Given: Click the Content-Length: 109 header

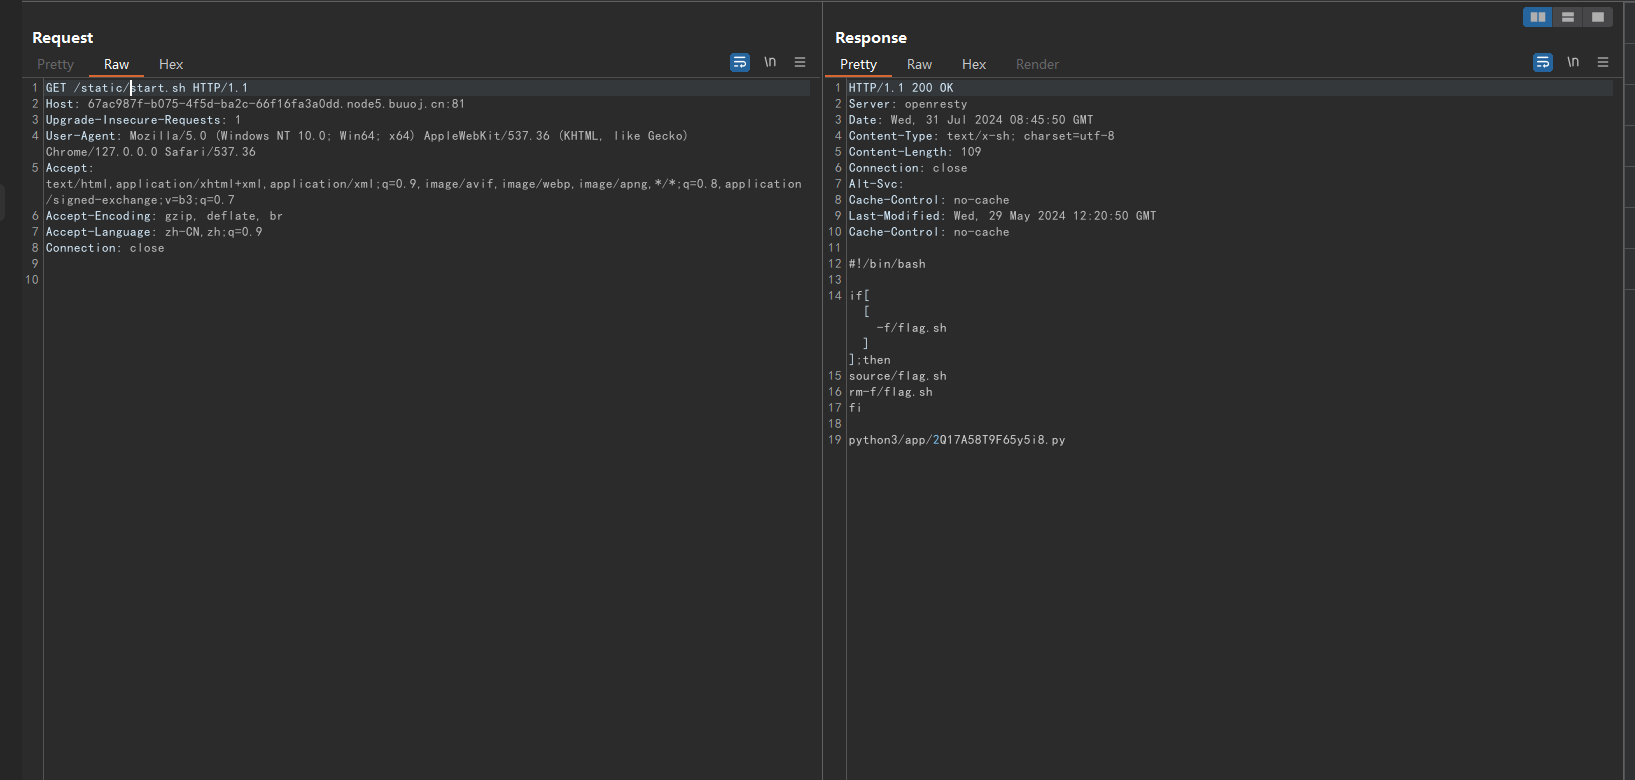Looking at the screenshot, I should (x=915, y=152).
